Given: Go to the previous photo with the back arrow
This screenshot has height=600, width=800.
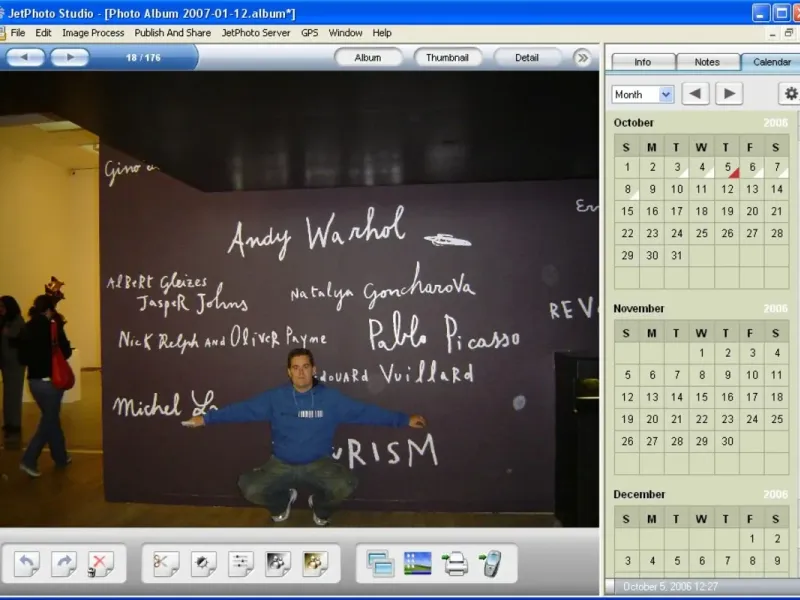Looking at the screenshot, I should pyautogui.click(x=24, y=57).
